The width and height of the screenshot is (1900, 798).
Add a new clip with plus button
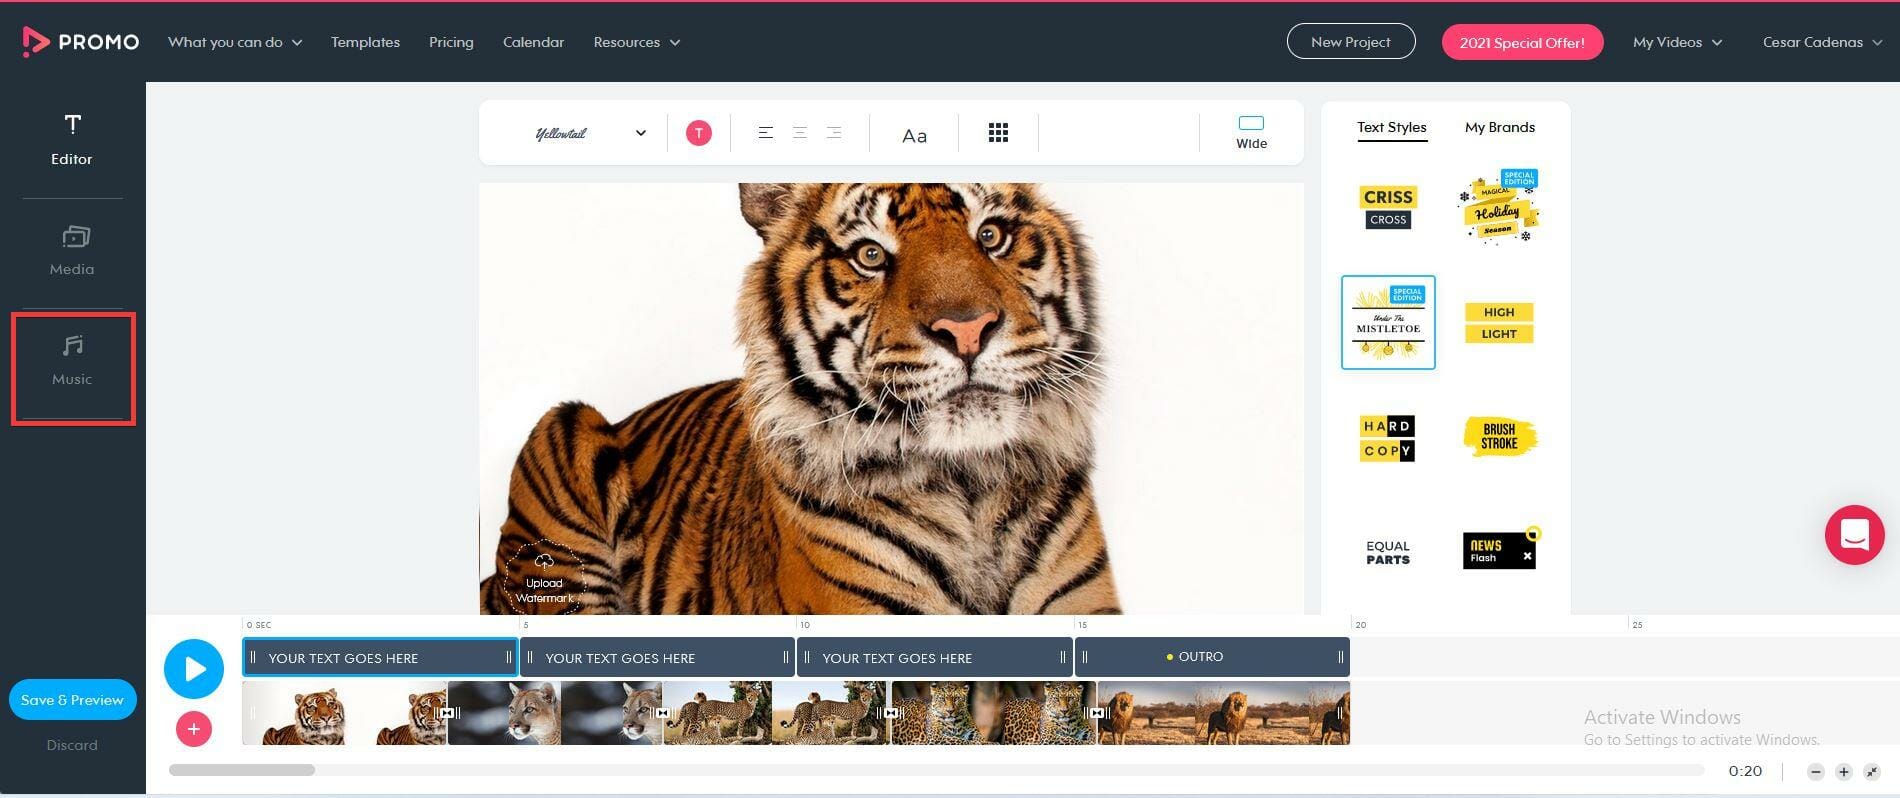tap(194, 729)
